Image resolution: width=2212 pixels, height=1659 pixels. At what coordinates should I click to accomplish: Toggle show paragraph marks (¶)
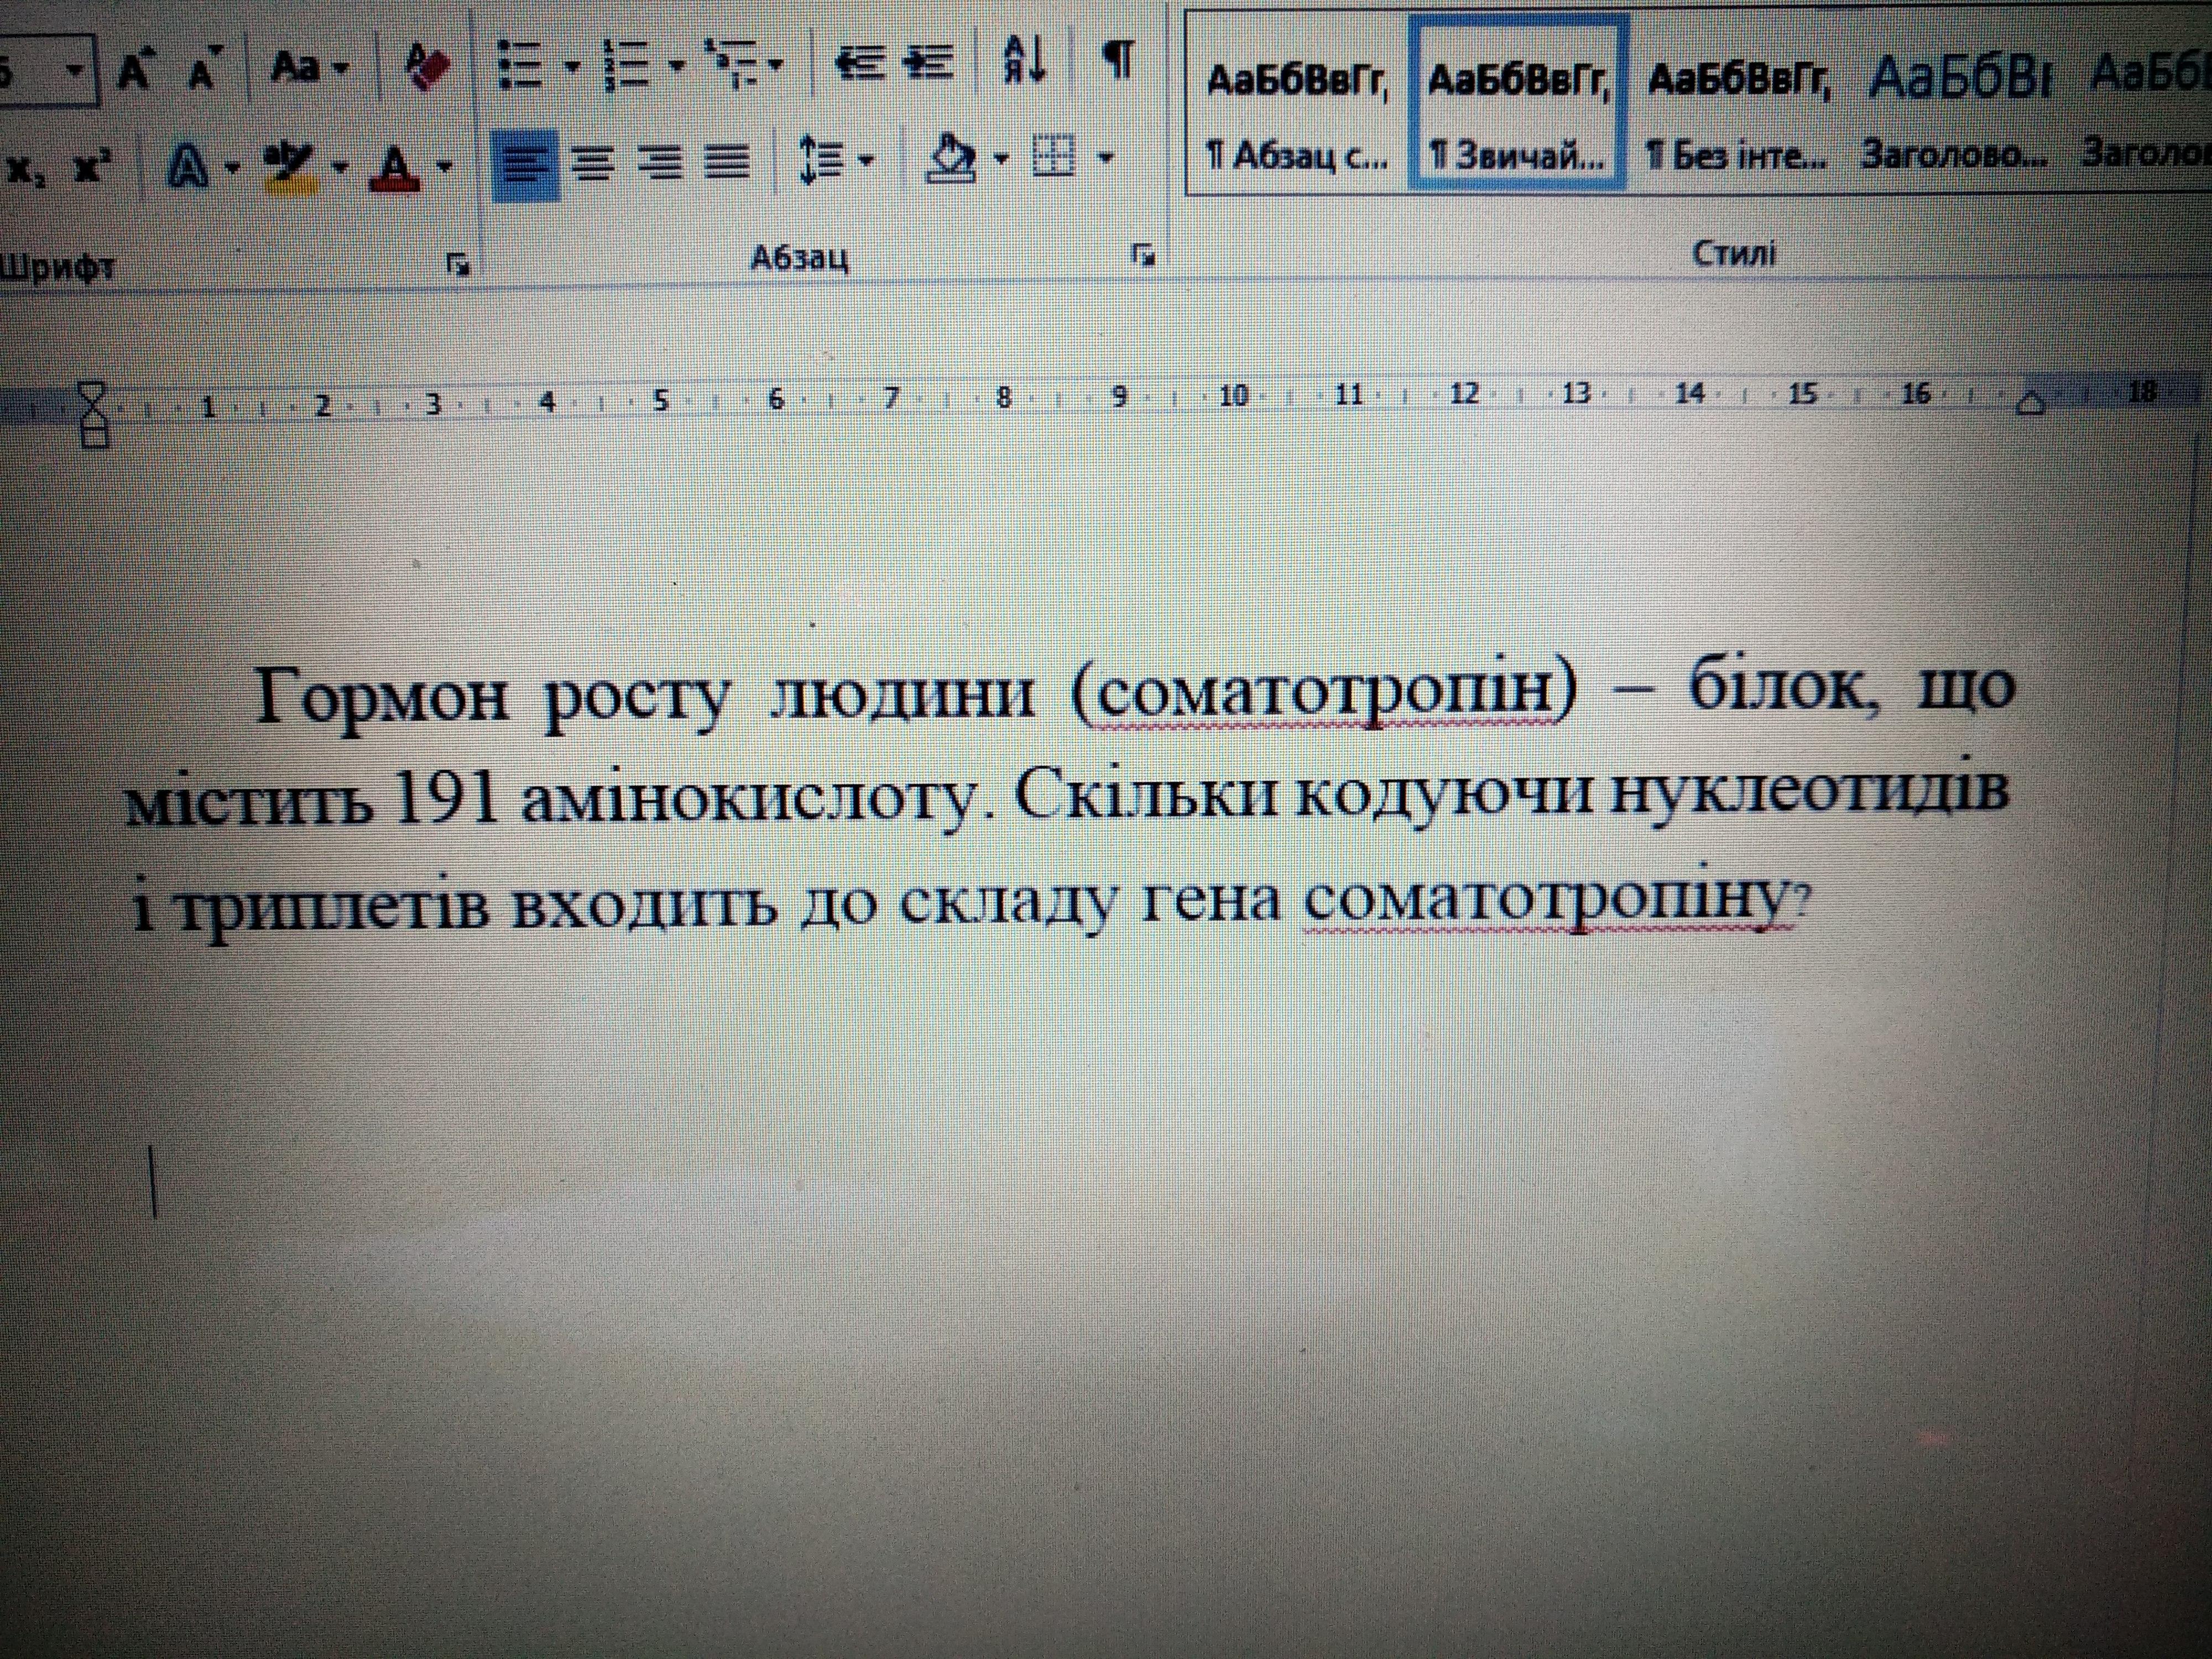(x=1119, y=60)
